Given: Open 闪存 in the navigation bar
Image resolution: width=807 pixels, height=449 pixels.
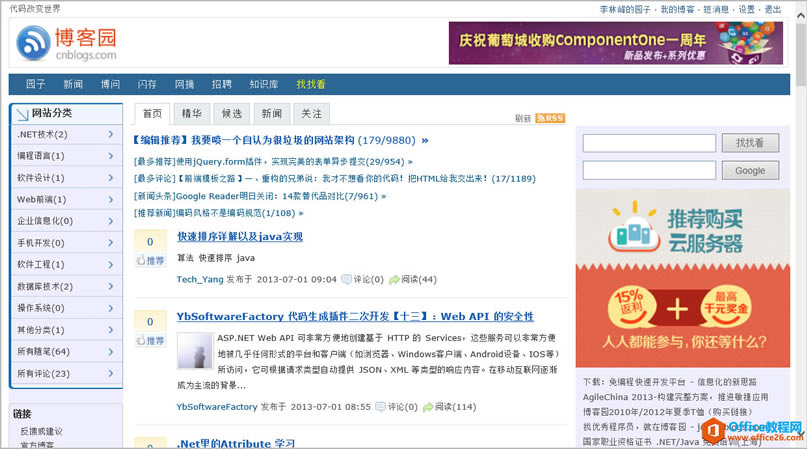Looking at the screenshot, I should point(147,84).
